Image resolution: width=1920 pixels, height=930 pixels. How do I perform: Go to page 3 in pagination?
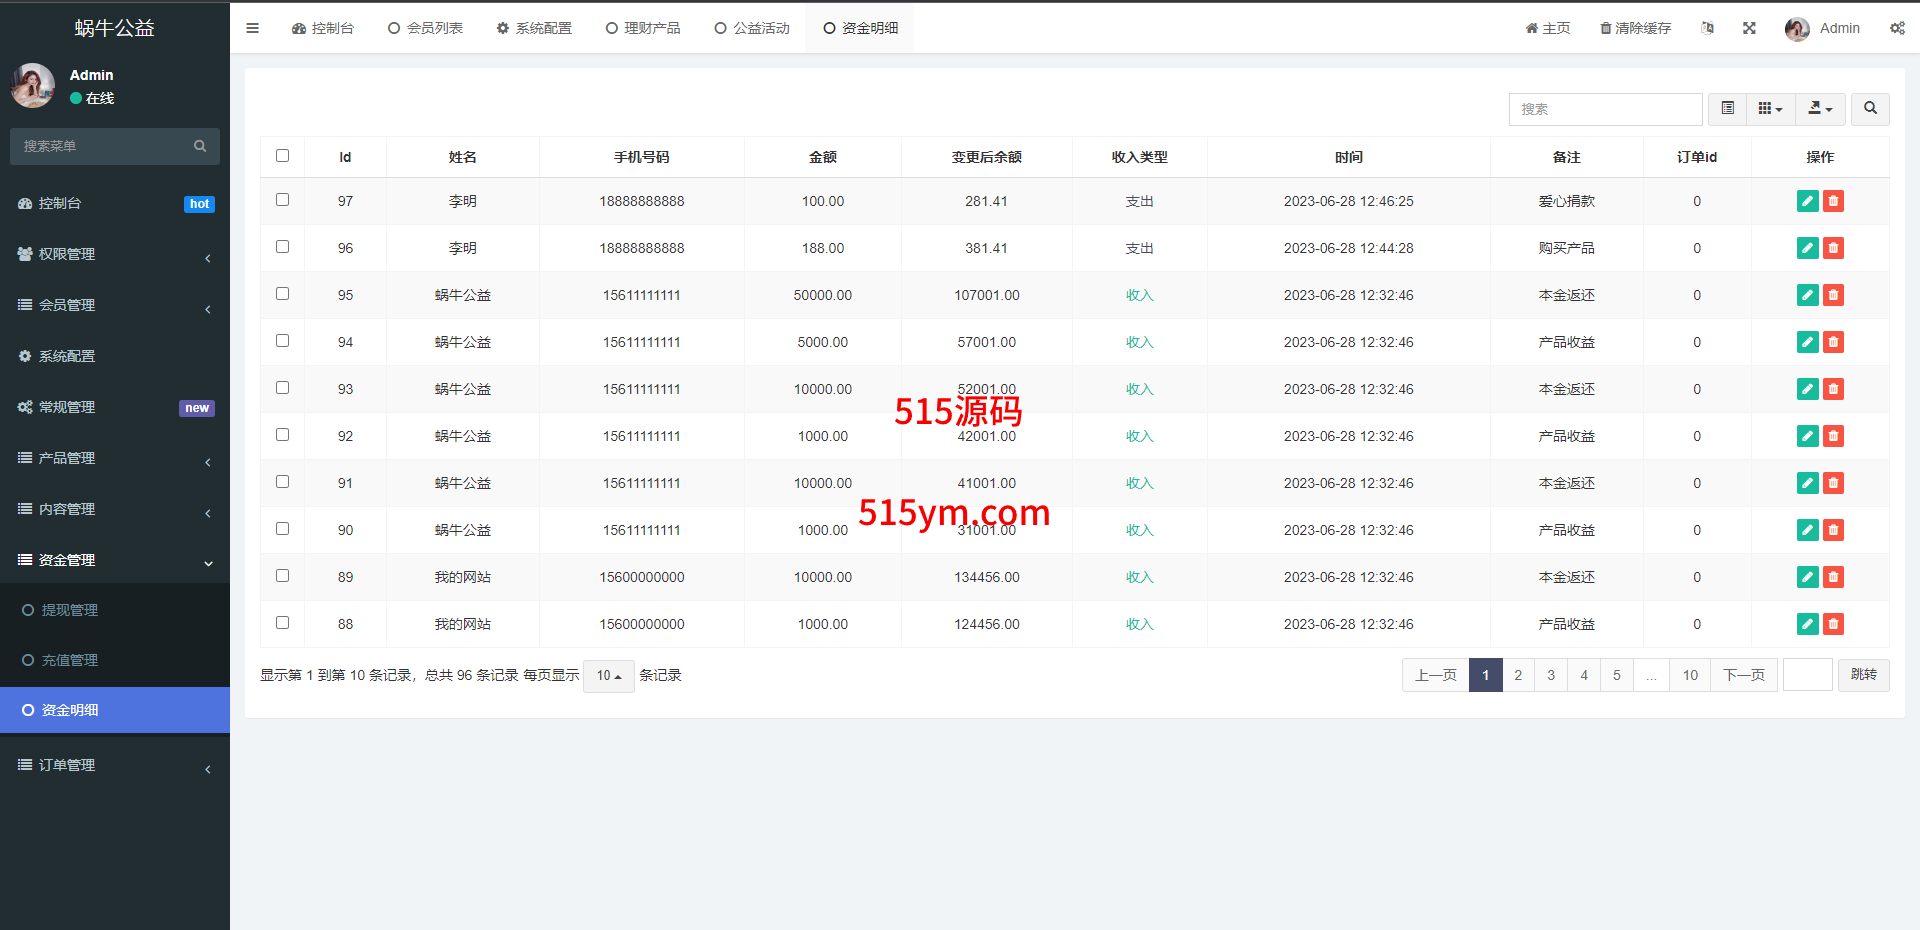1551,675
